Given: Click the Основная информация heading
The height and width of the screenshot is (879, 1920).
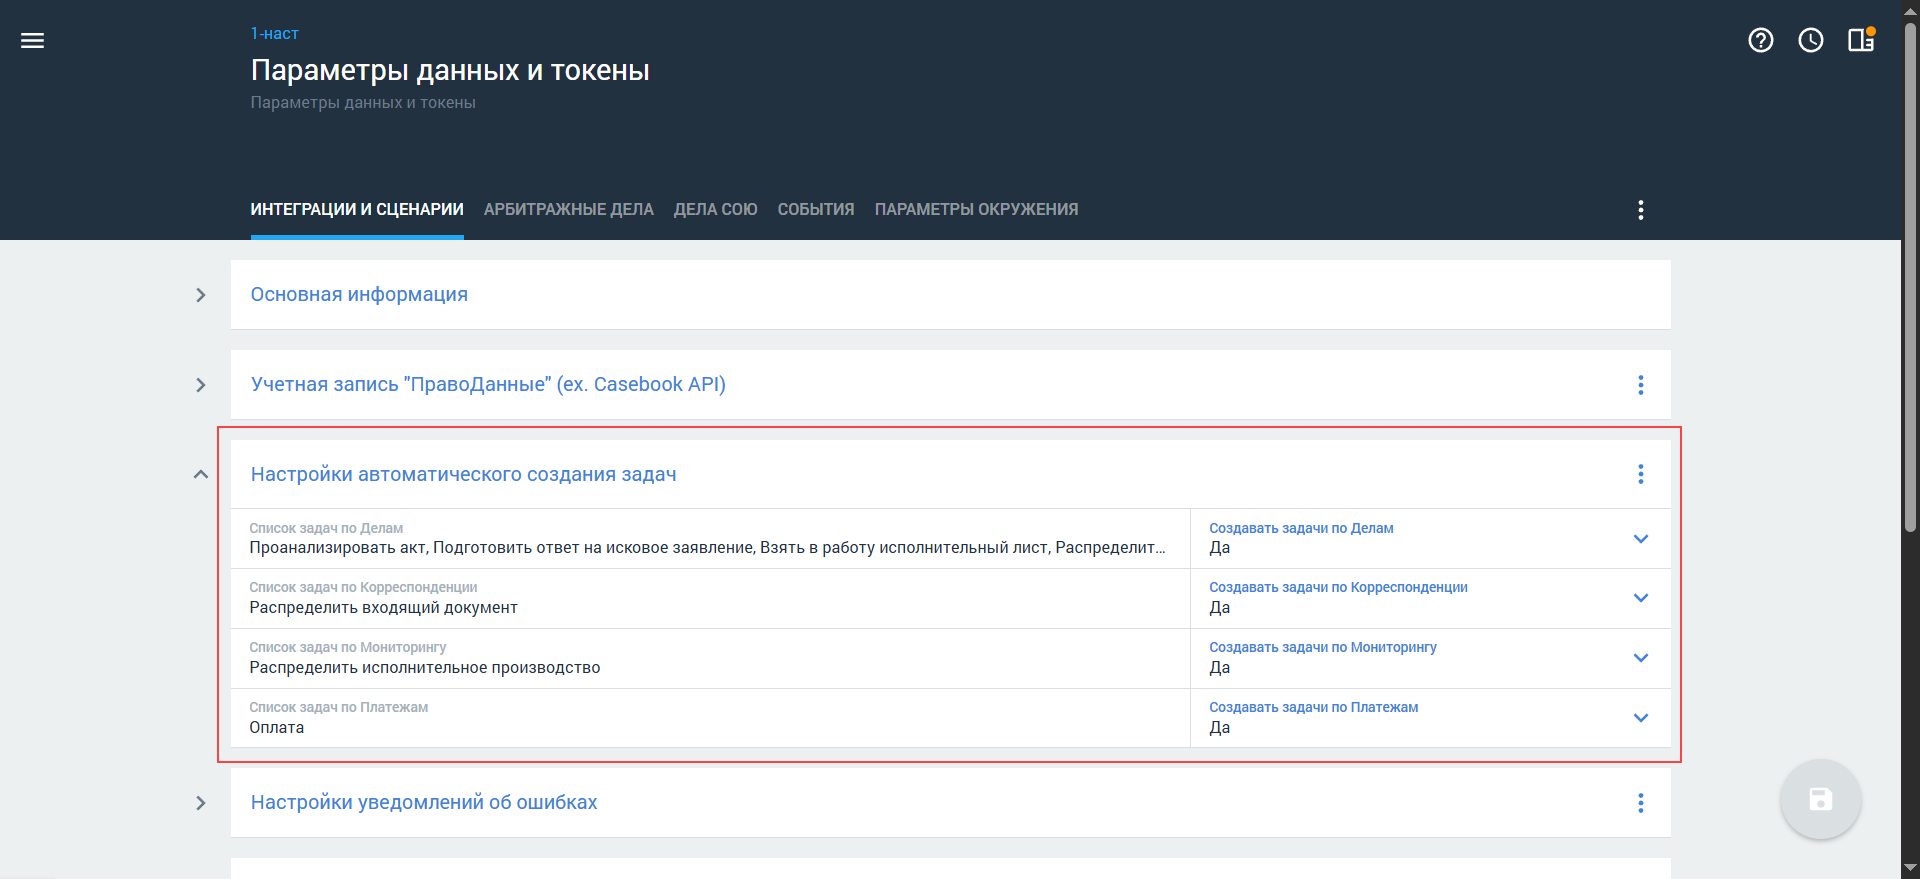Looking at the screenshot, I should (359, 295).
